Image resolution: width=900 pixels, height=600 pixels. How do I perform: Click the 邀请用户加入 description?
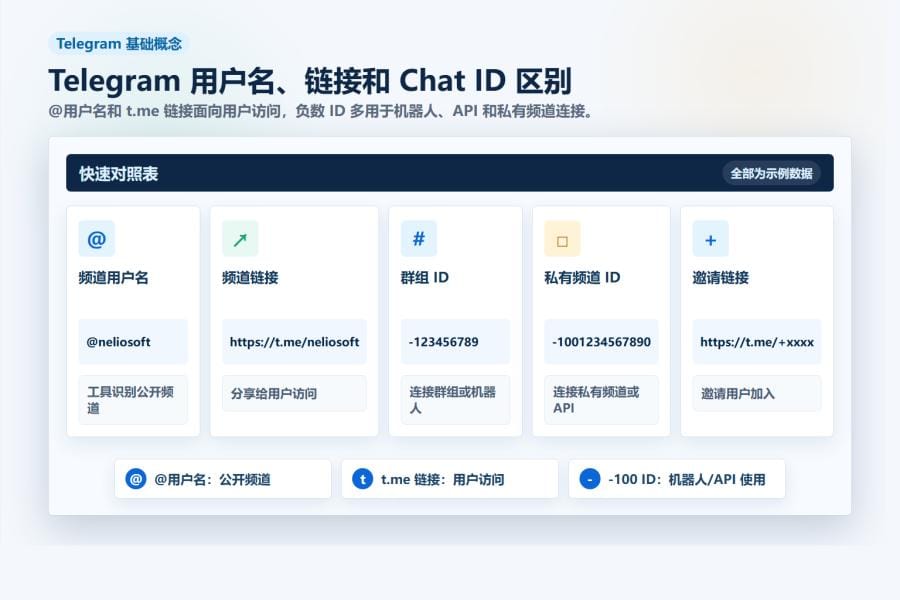click(757, 393)
